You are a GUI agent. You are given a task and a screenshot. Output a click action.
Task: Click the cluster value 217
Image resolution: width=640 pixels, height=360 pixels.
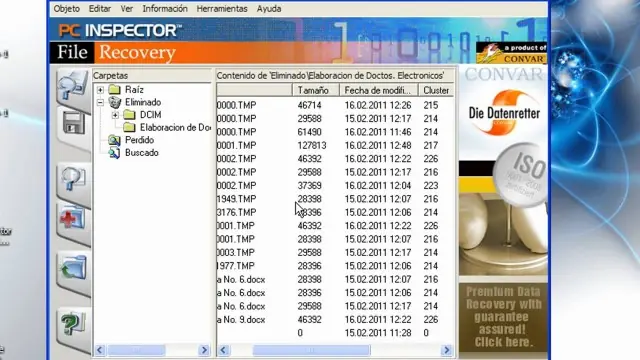coord(431,146)
